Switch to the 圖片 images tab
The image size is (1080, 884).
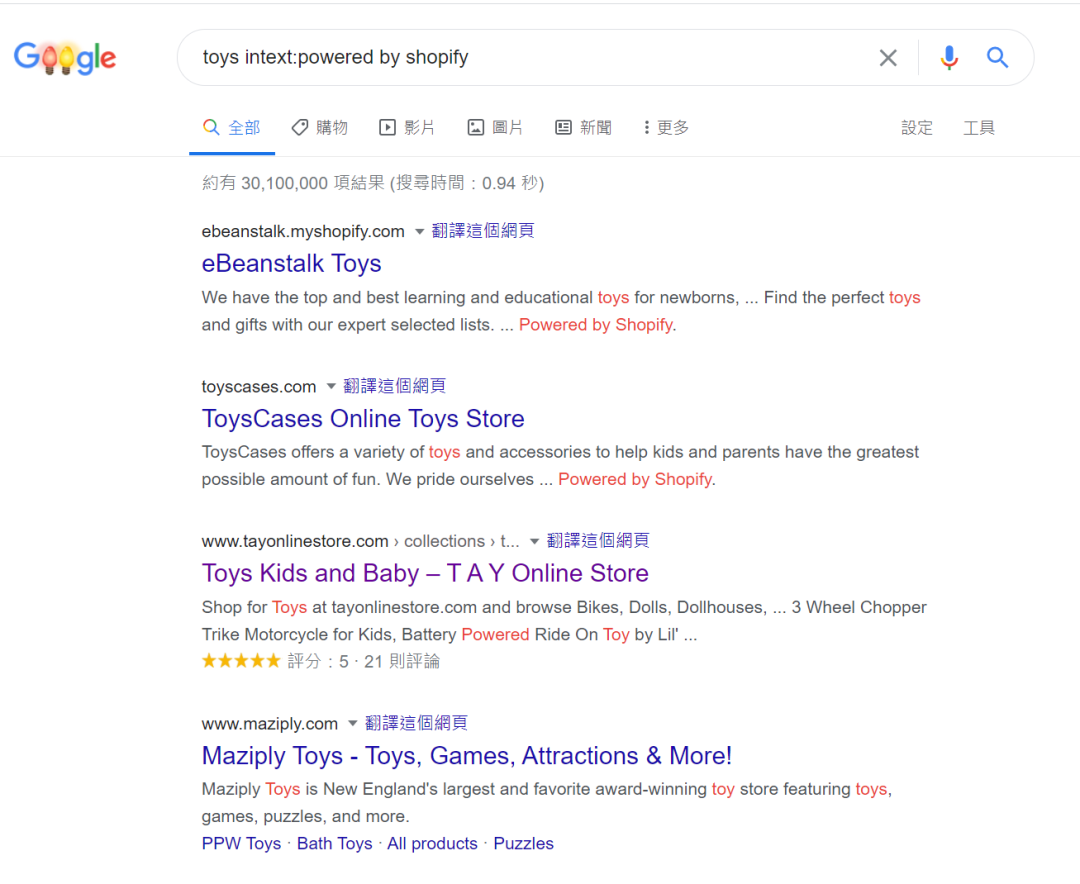coord(495,127)
